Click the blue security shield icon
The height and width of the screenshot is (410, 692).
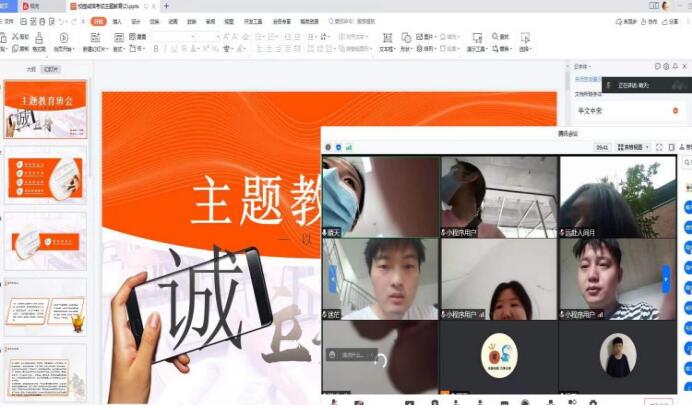click(x=338, y=147)
